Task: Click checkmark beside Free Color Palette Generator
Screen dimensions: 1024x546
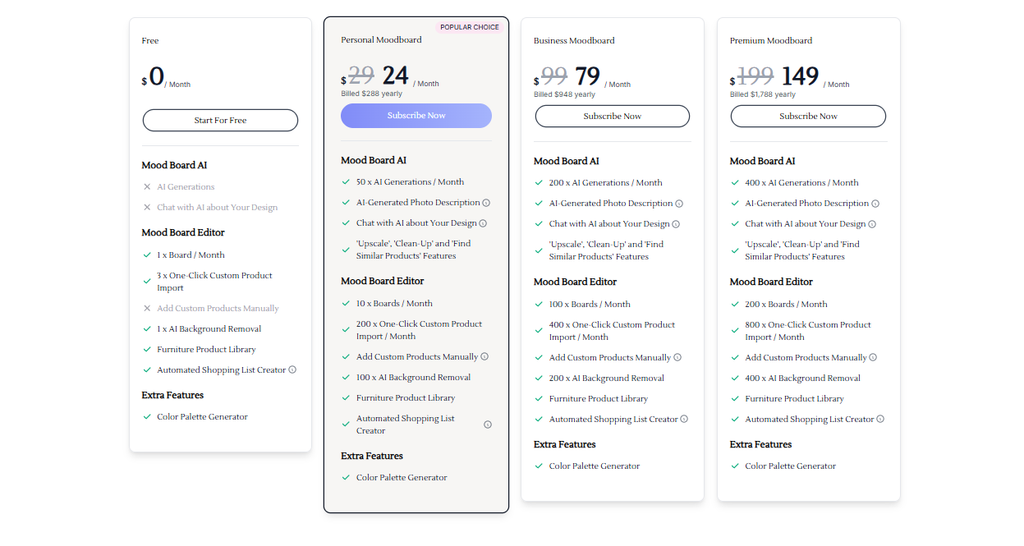Action: pos(147,417)
